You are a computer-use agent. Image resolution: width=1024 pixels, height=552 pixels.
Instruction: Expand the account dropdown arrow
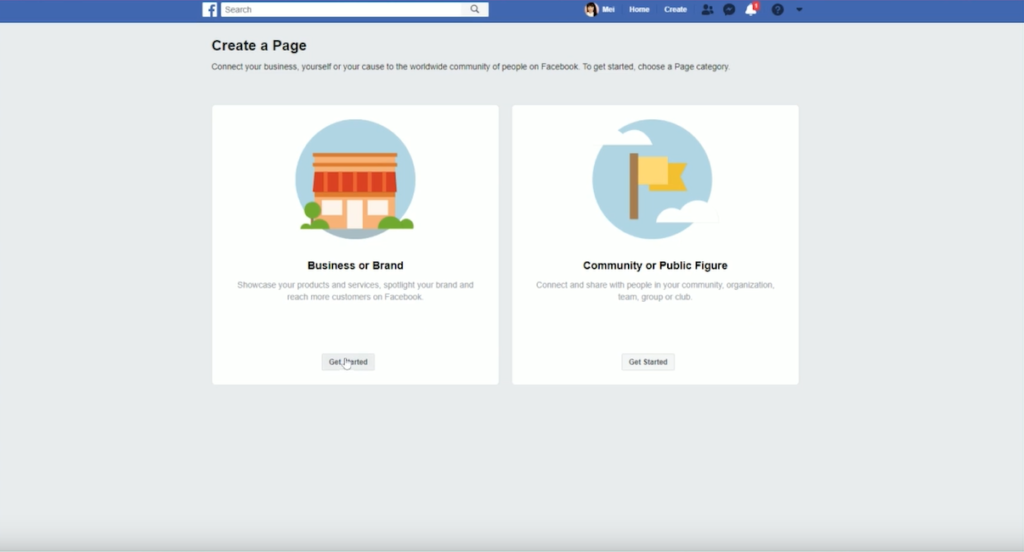click(799, 10)
